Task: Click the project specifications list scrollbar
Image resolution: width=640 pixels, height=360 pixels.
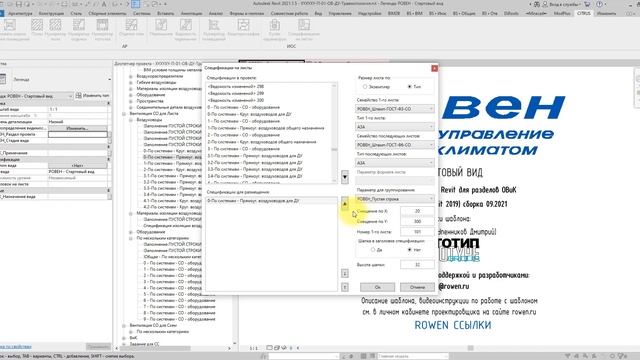Action: (335, 133)
